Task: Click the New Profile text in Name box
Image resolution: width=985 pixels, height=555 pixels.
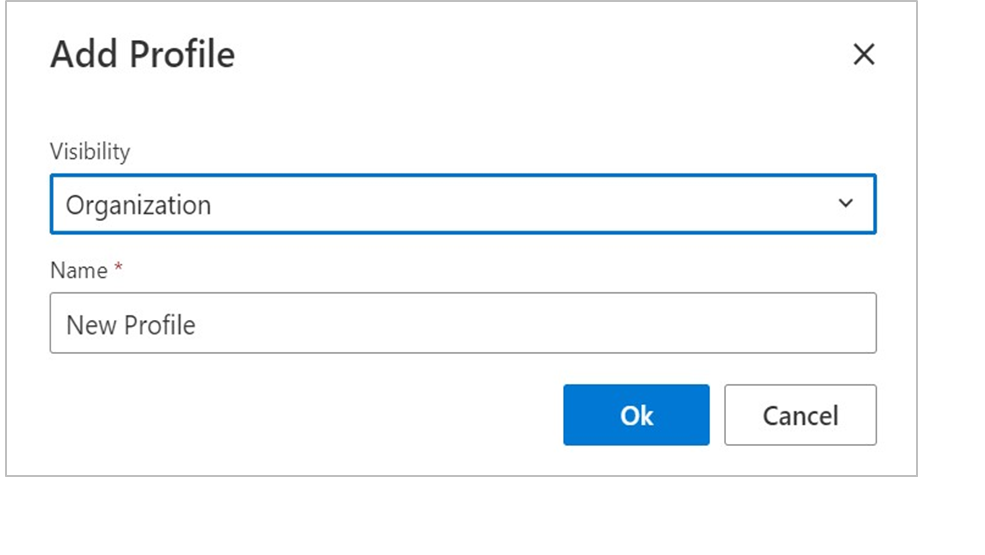Action: pos(131,325)
